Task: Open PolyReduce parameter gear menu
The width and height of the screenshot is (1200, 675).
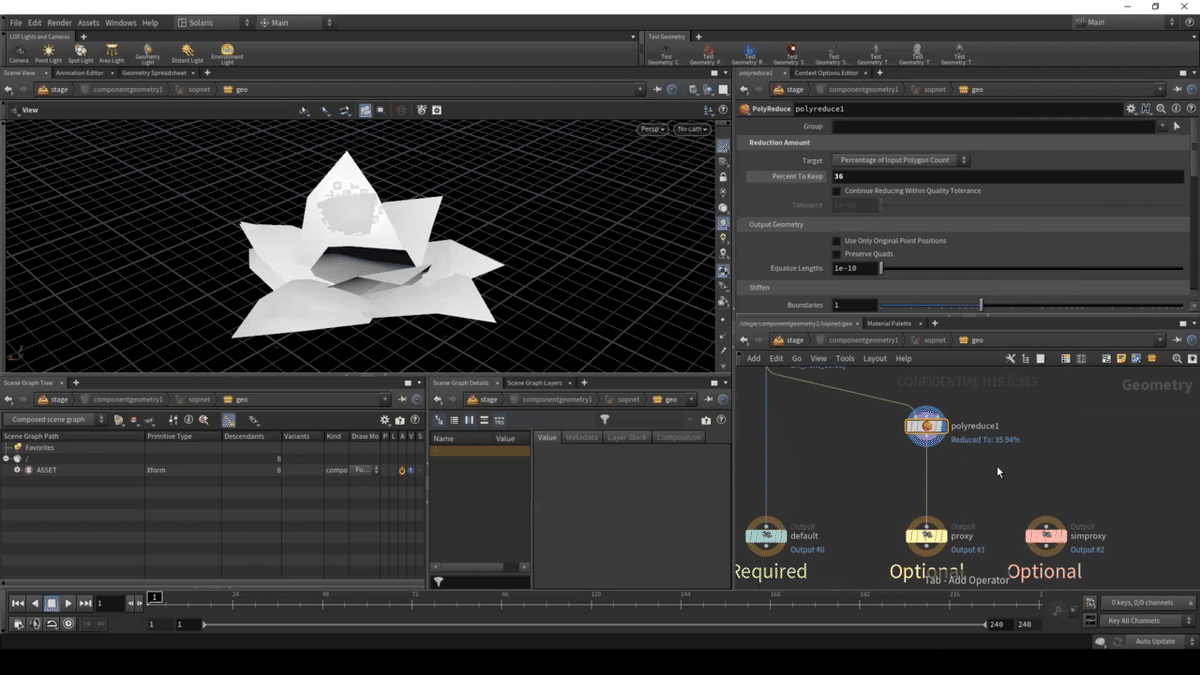Action: [x=1131, y=109]
